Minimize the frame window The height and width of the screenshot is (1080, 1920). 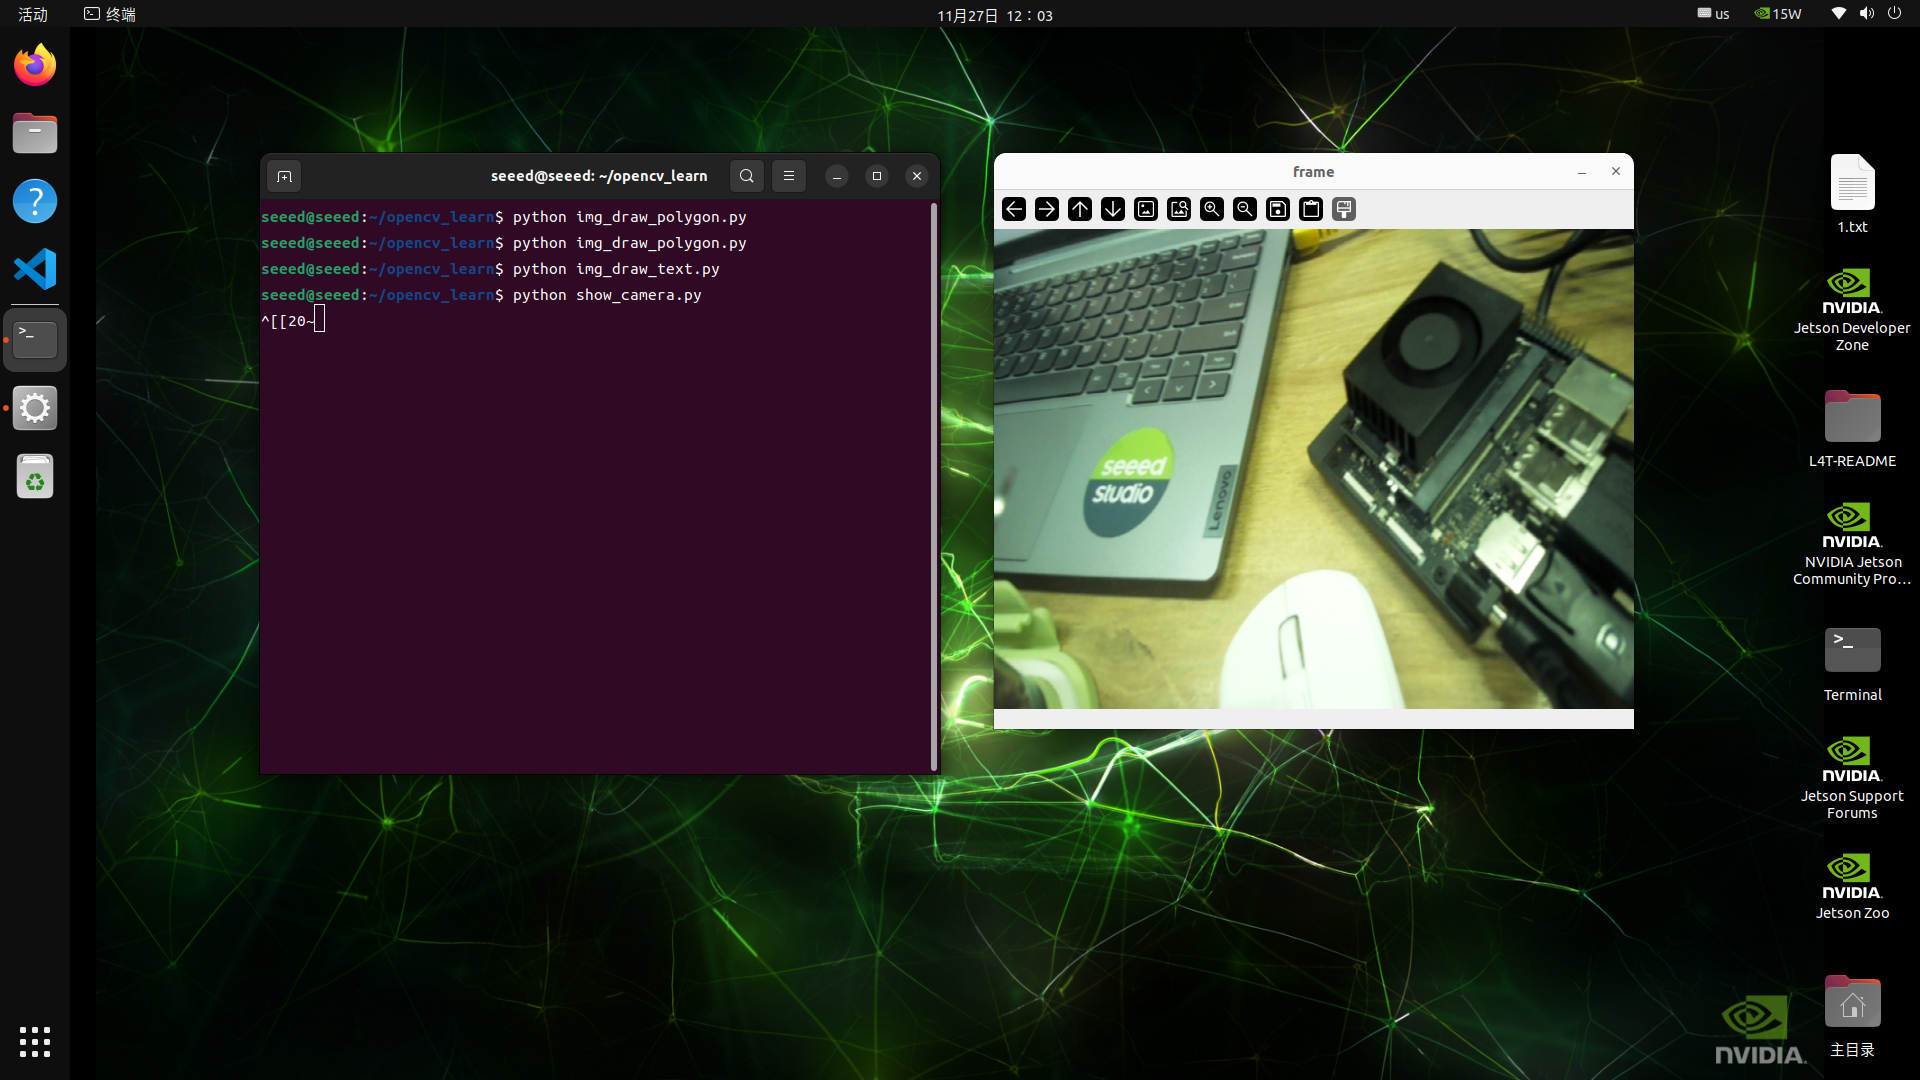click(x=1582, y=172)
